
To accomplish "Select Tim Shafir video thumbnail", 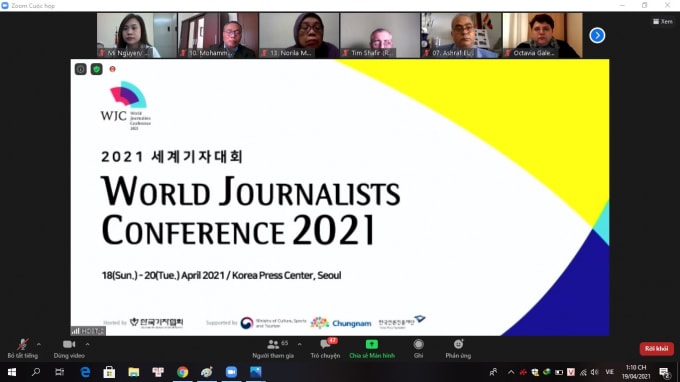I will click(380, 35).
